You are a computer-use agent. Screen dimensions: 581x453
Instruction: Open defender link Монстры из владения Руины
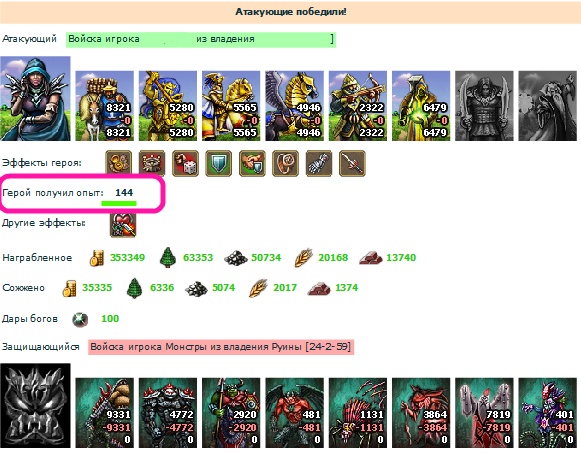(x=221, y=347)
